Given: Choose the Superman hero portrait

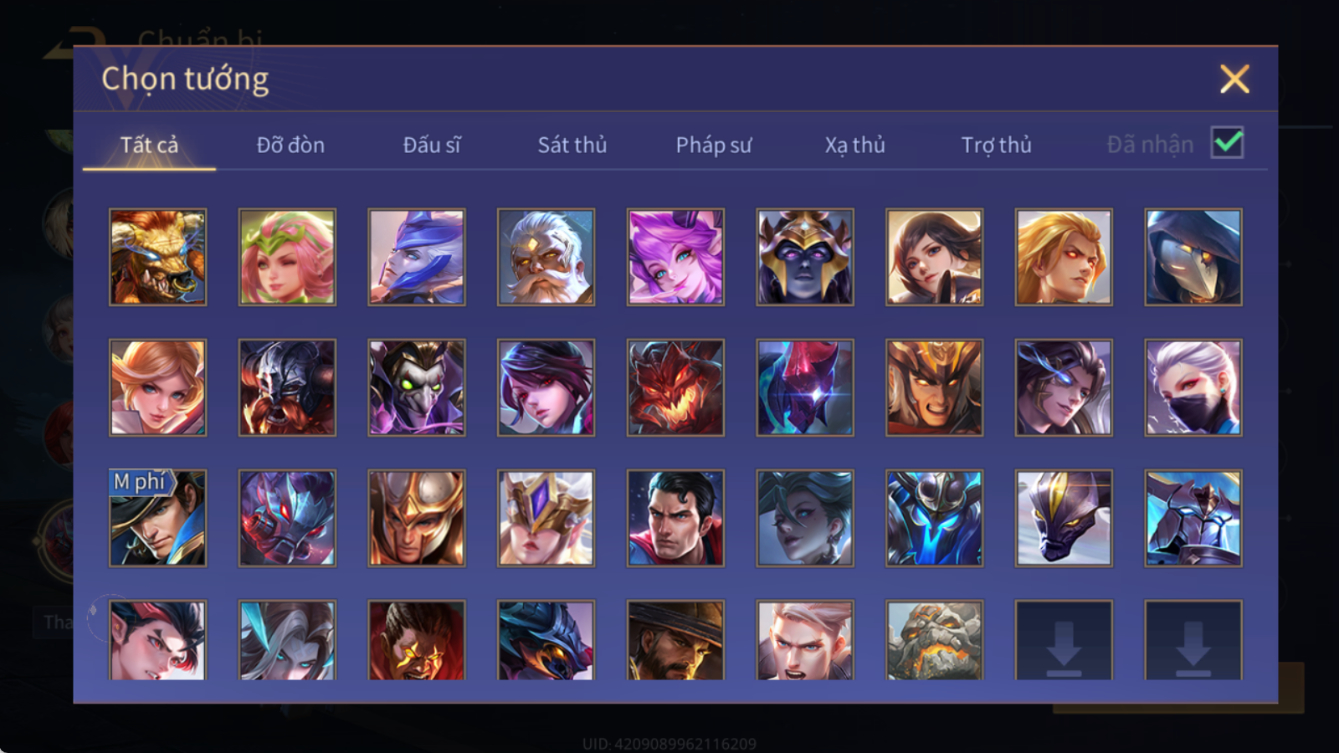Looking at the screenshot, I should (675, 518).
